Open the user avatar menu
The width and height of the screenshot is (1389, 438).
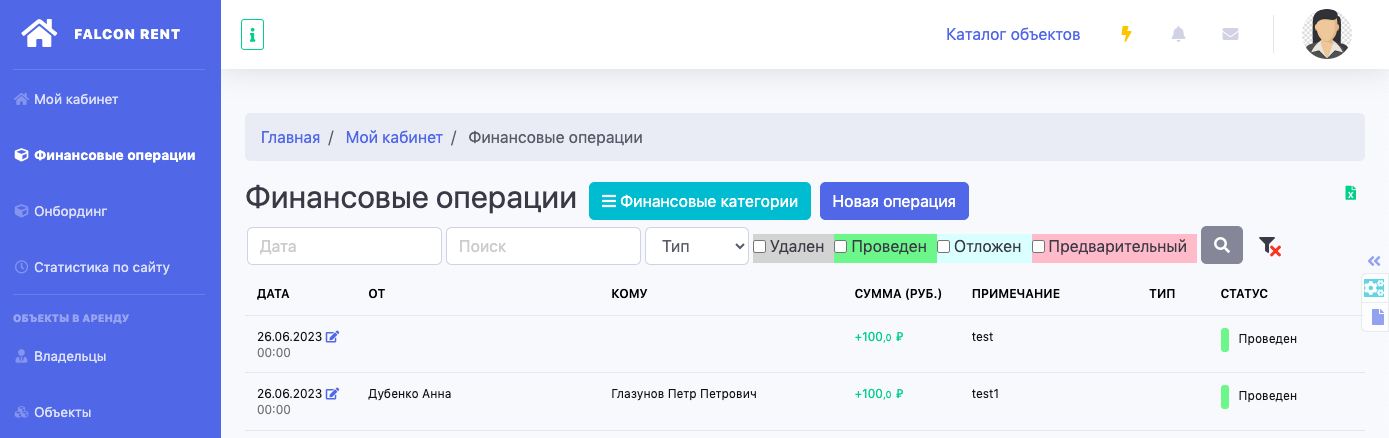pyautogui.click(x=1326, y=34)
